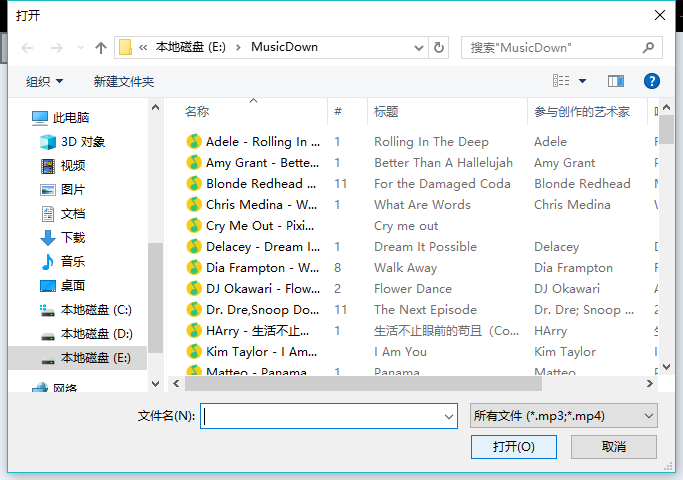Click the 音乐 music note icon

pyautogui.click(x=47, y=262)
